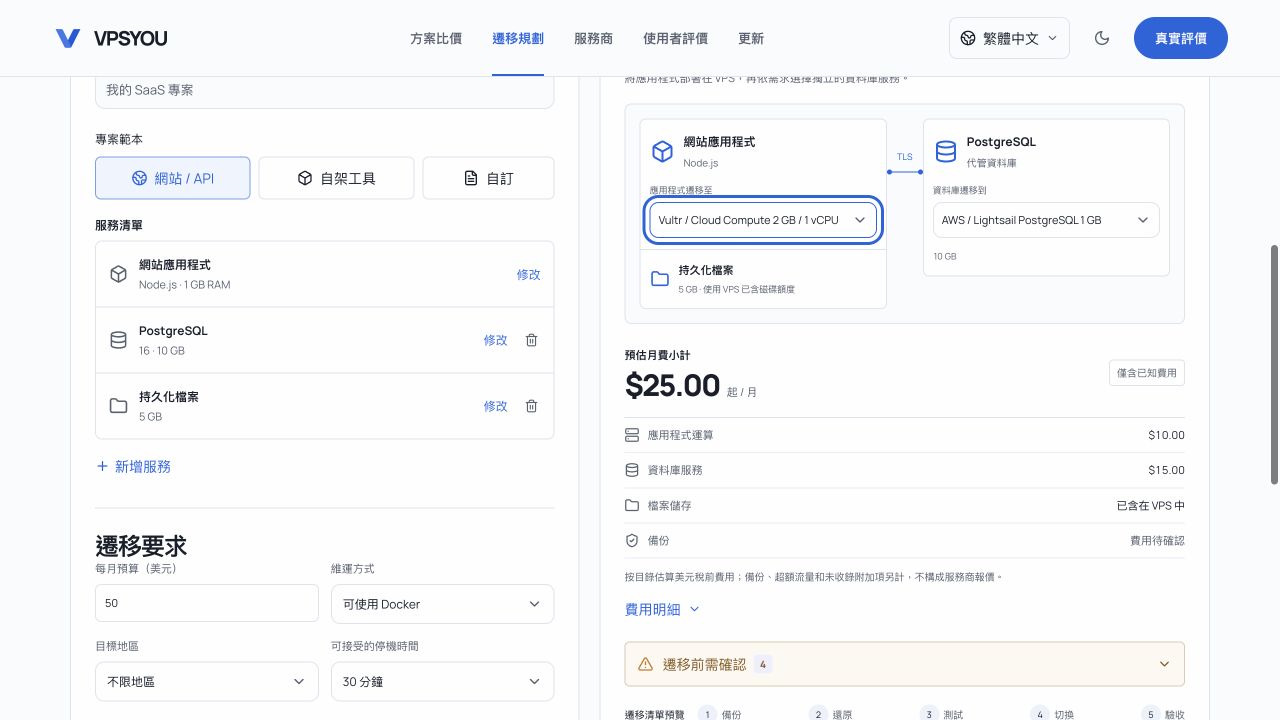This screenshot has width=1280, height=720.
Task: Click the 我的 SaaS 專案 name field
Action: click(324, 91)
